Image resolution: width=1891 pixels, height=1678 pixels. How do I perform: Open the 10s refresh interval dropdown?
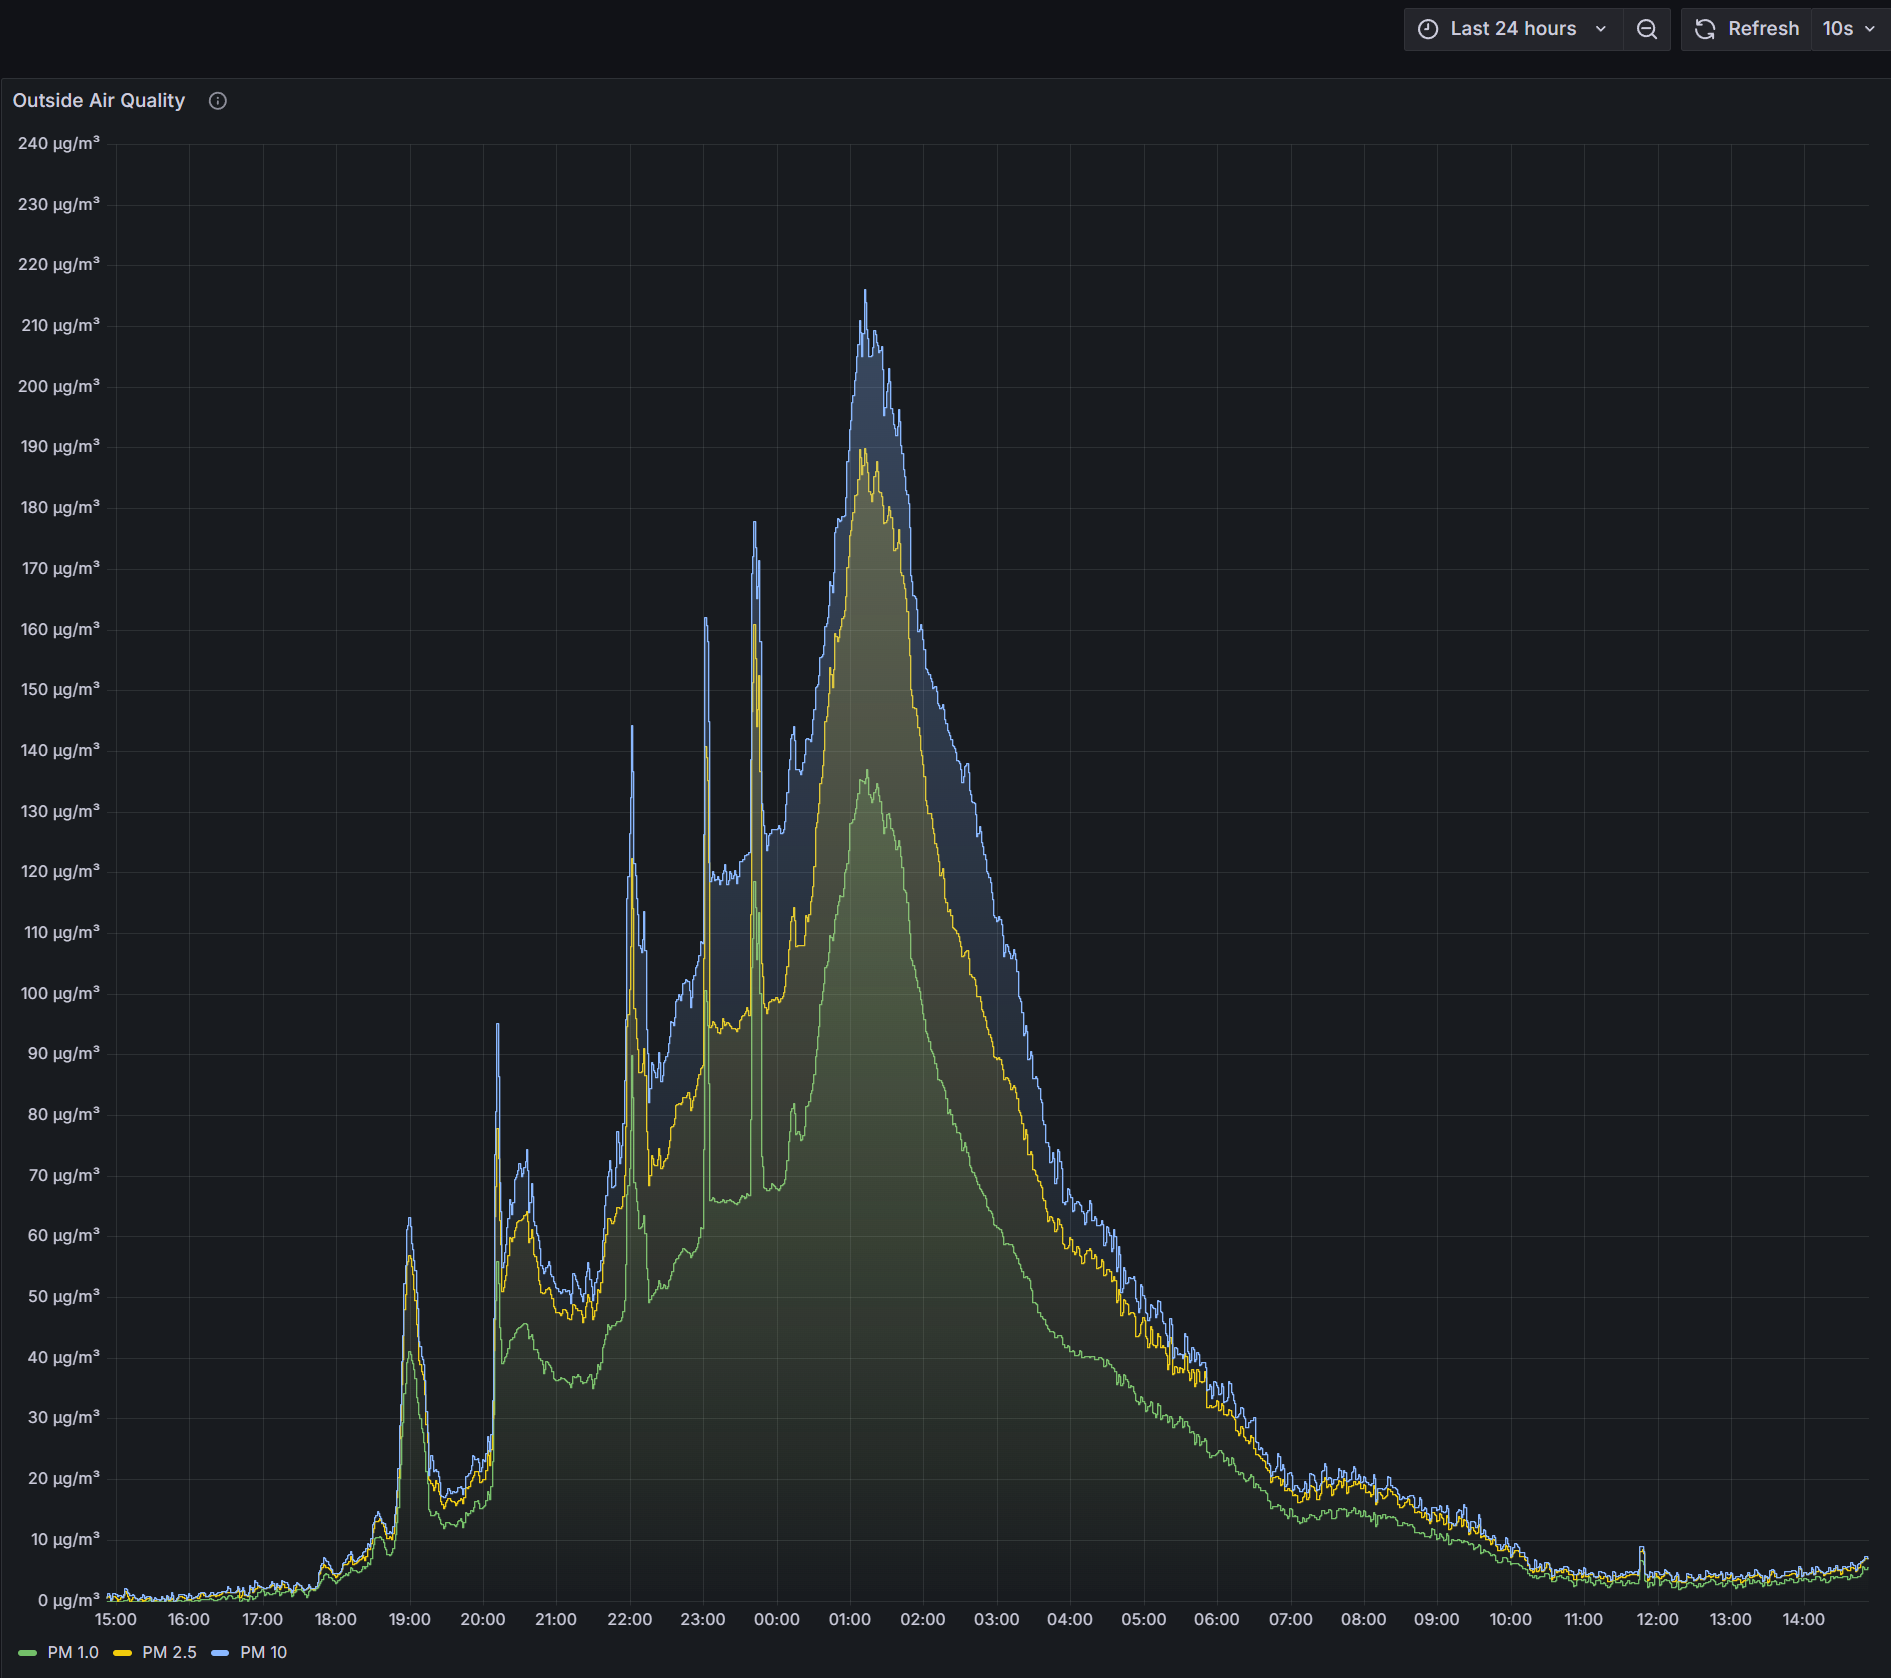tap(1849, 29)
